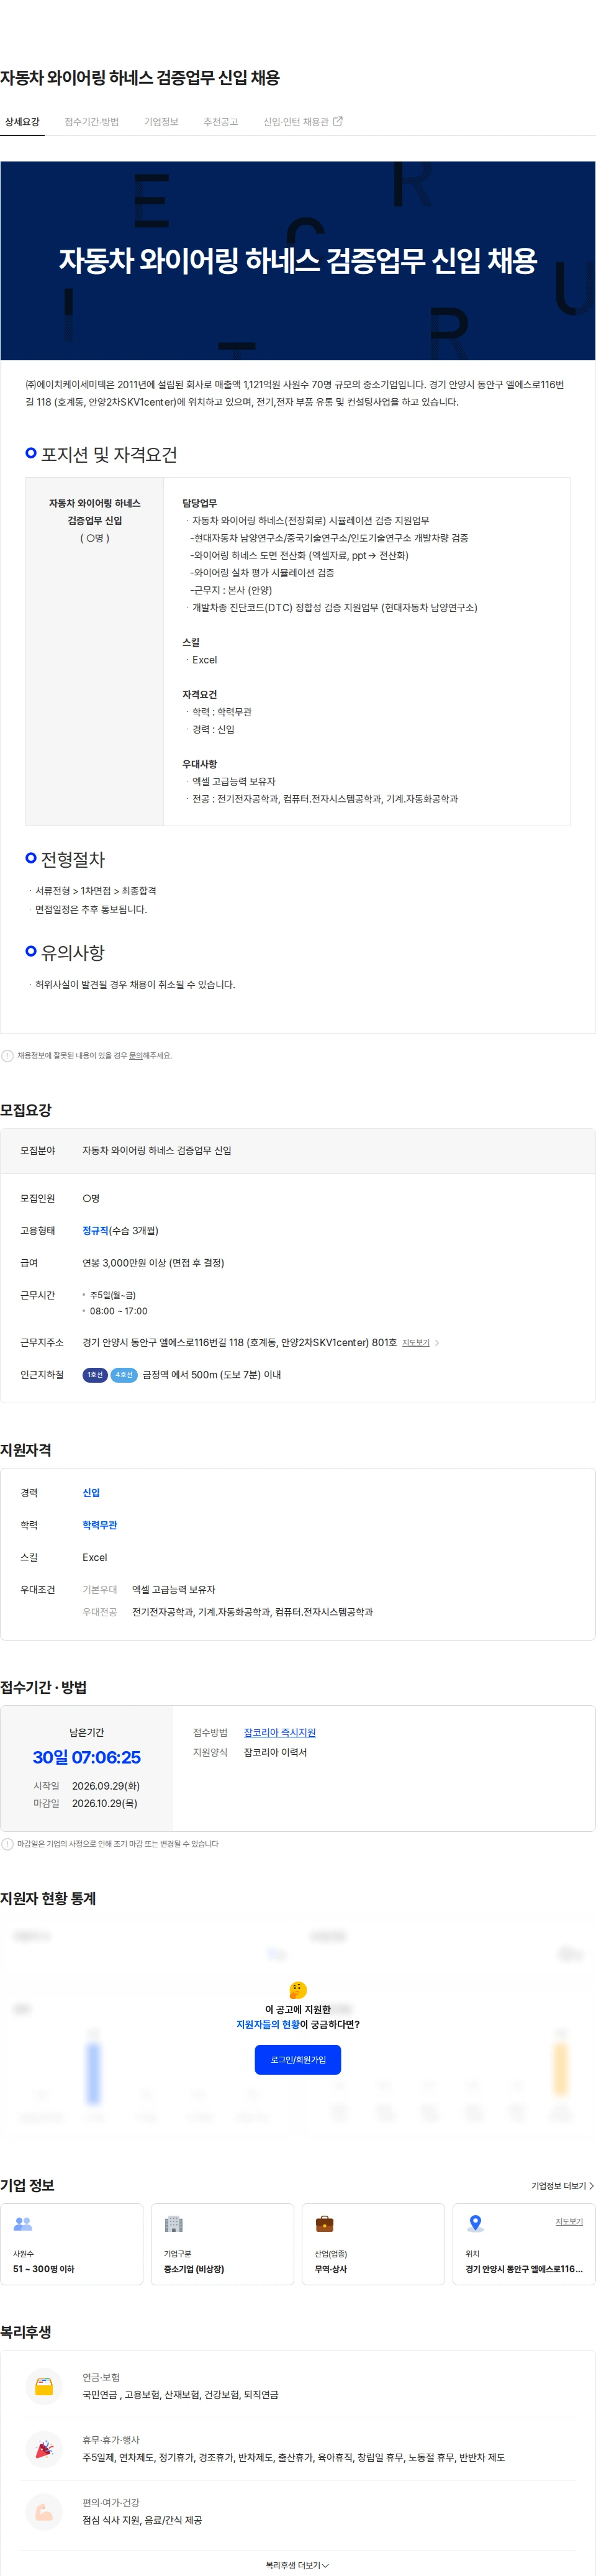Click the building icon on the 기업구분 card
The height and width of the screenshot is (2576, 596).
[174, 2223]
